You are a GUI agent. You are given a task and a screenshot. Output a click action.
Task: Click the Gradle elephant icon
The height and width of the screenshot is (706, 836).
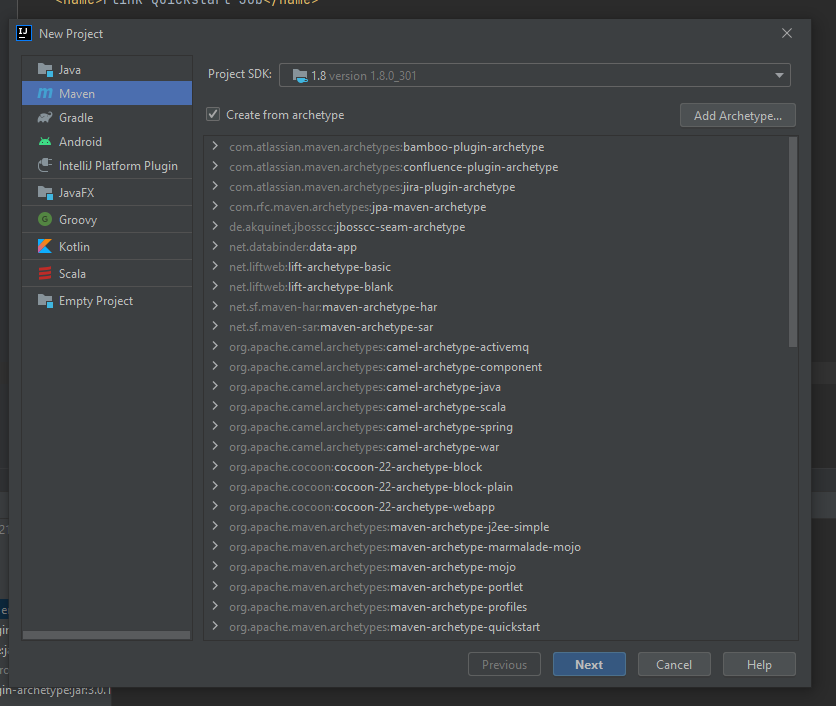[45, 117]
